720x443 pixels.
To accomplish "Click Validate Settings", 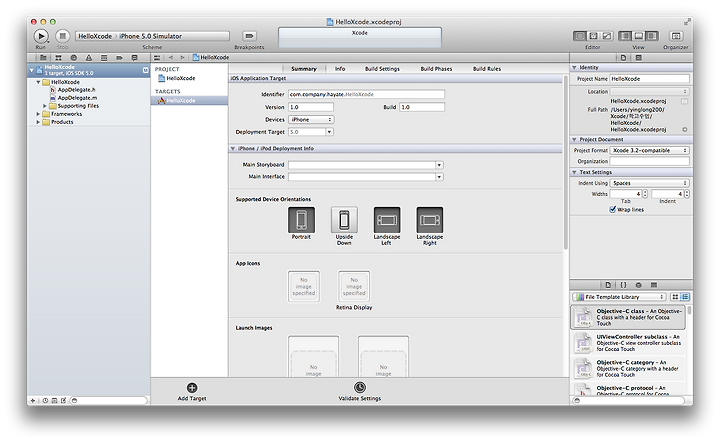I will pos(360,392).
